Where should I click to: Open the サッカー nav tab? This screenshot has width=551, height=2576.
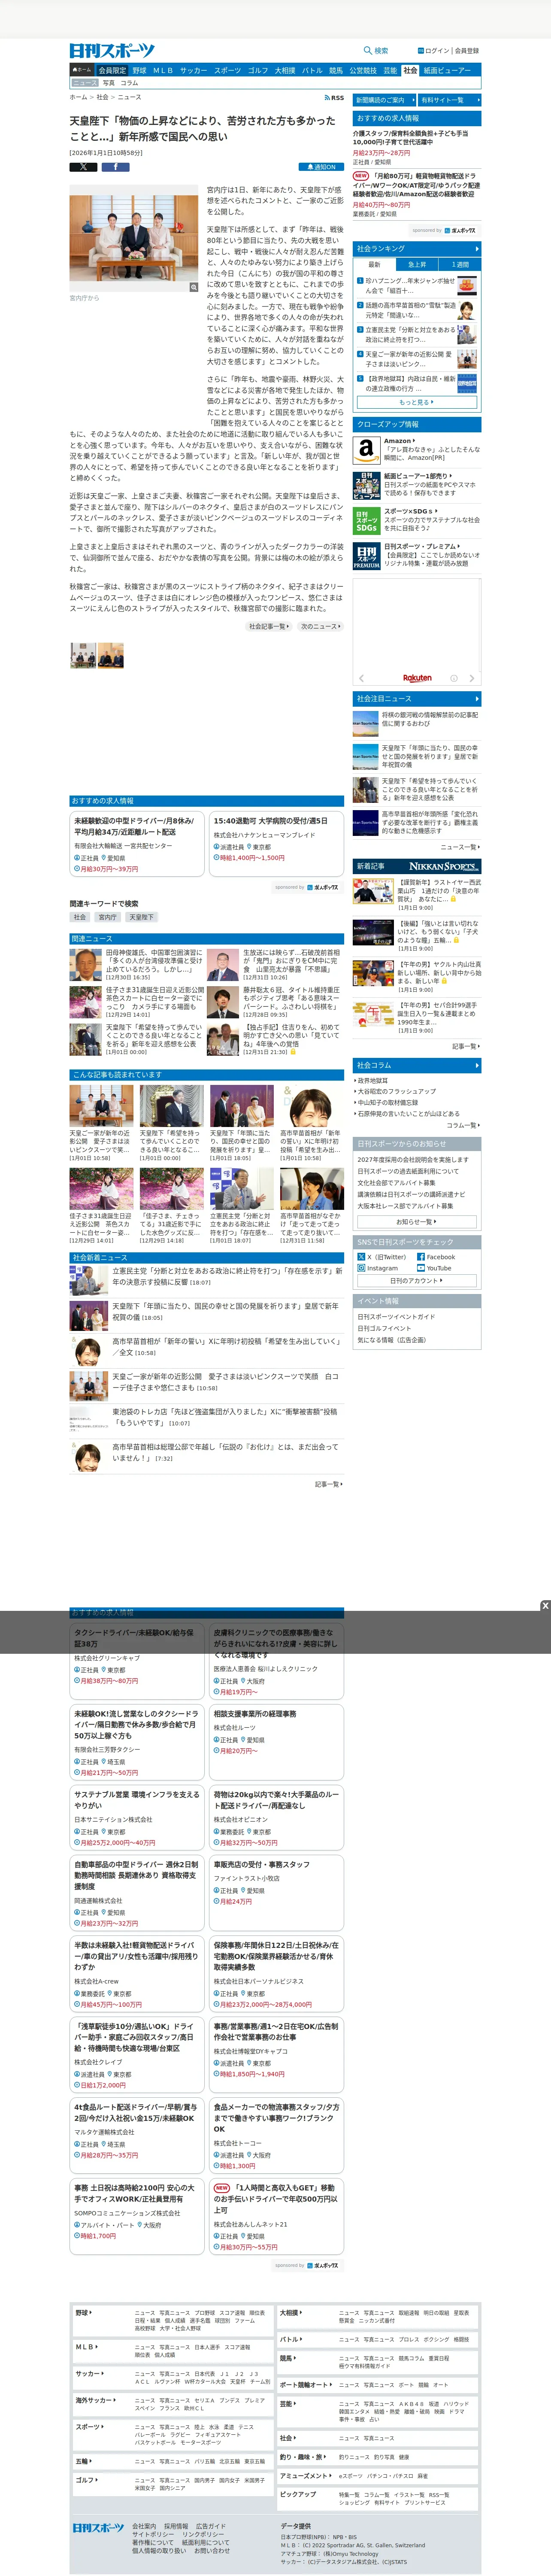(193, 71)
